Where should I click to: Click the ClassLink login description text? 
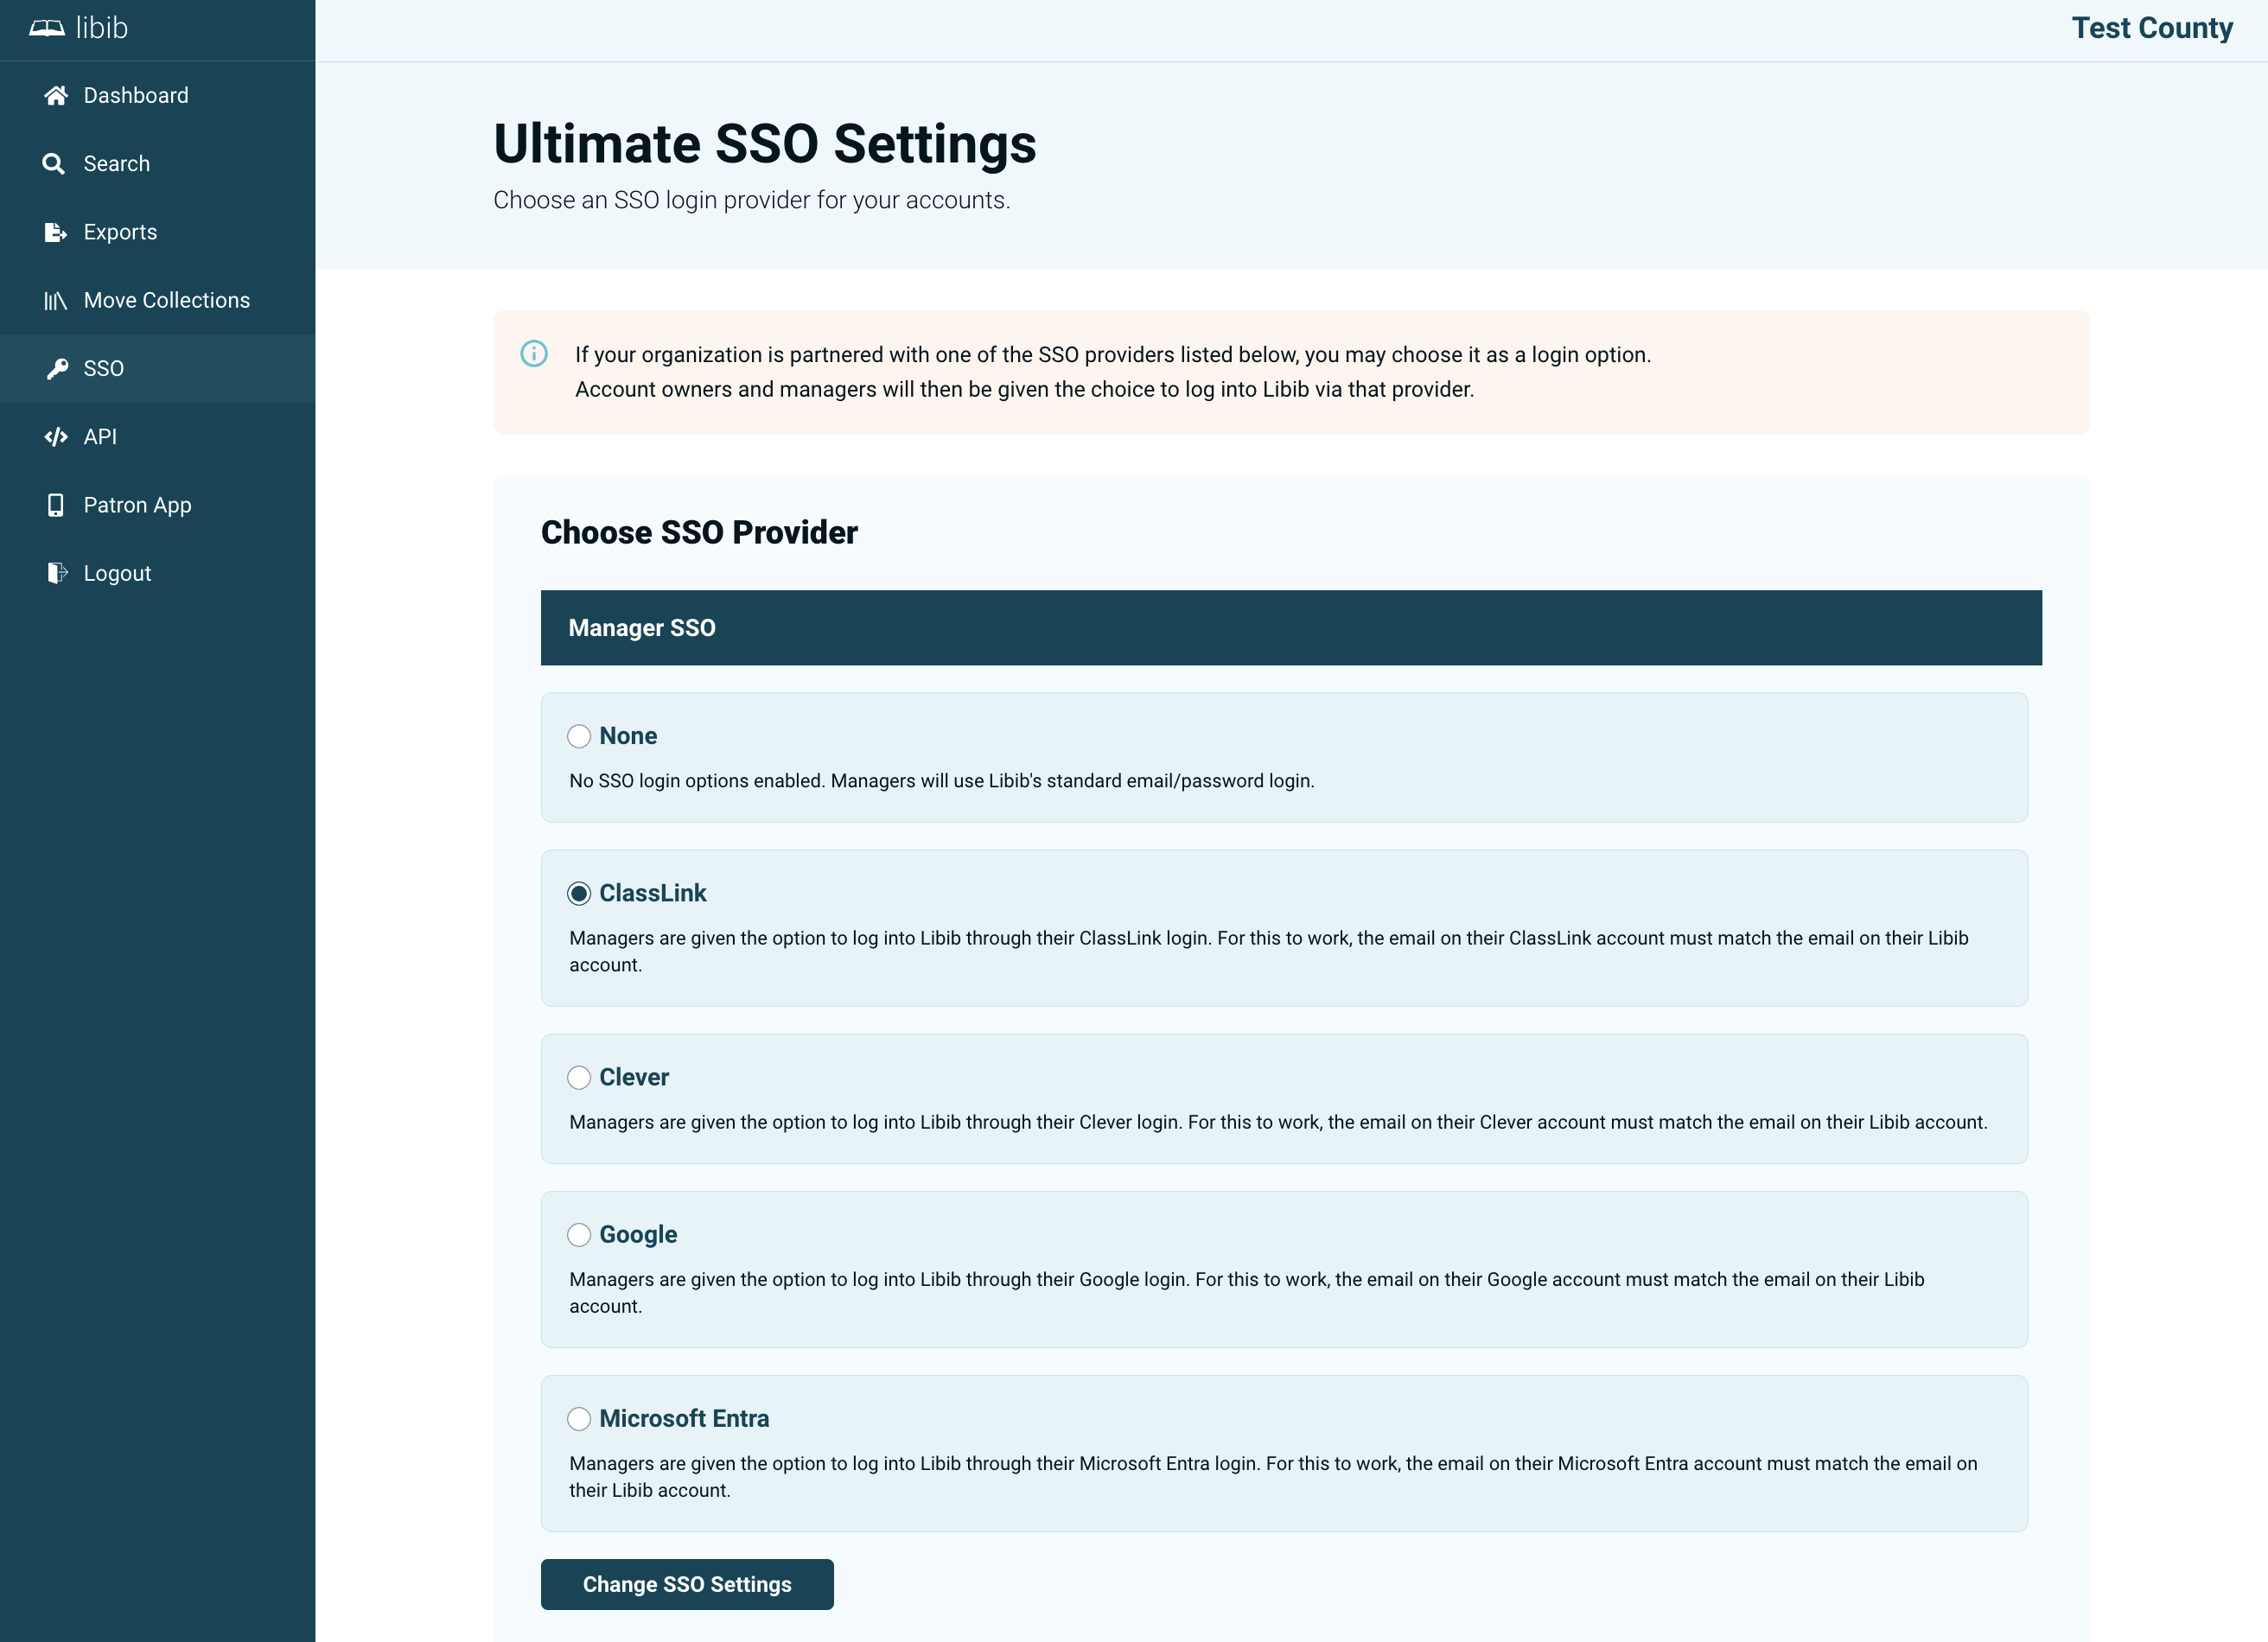(1269, 951)
